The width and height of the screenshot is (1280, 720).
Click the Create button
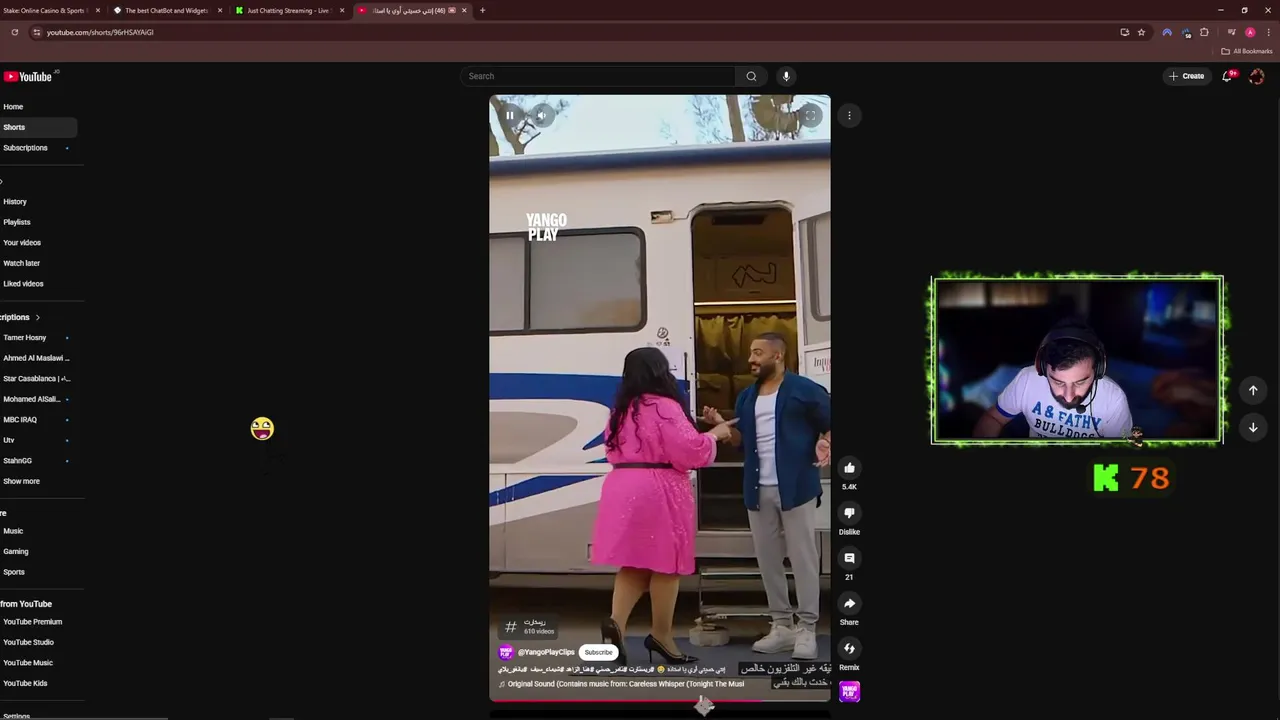1187,76
